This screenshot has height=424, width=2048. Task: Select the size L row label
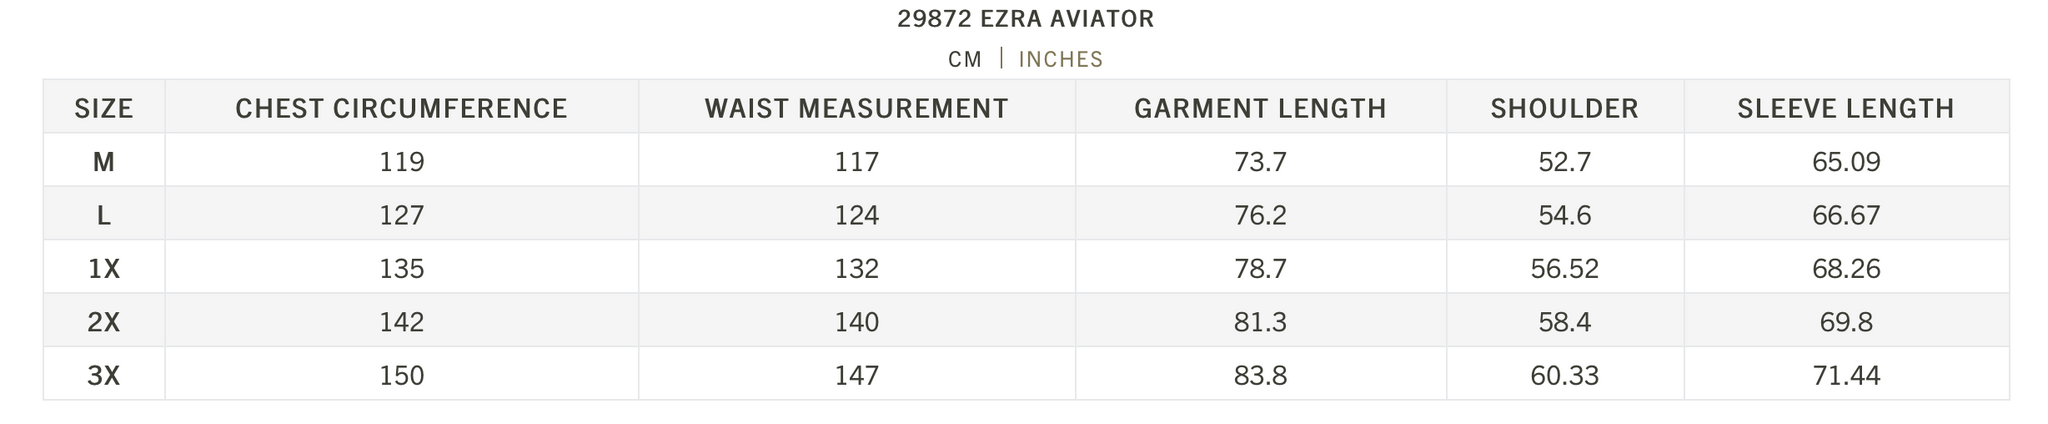tap(104, 215)
